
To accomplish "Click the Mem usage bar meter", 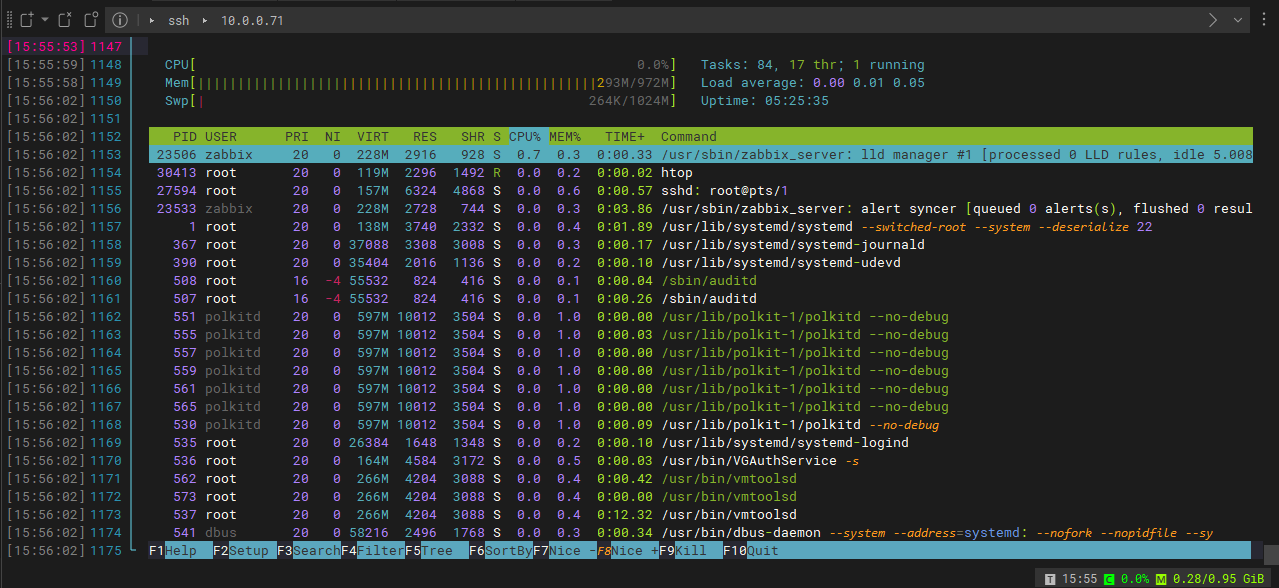I will click(421, 83).
